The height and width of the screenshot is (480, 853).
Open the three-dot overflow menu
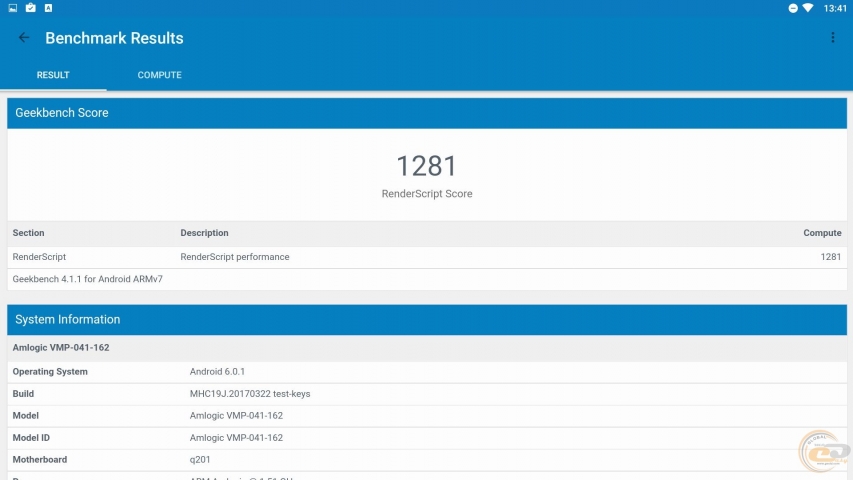coord(832,38)
